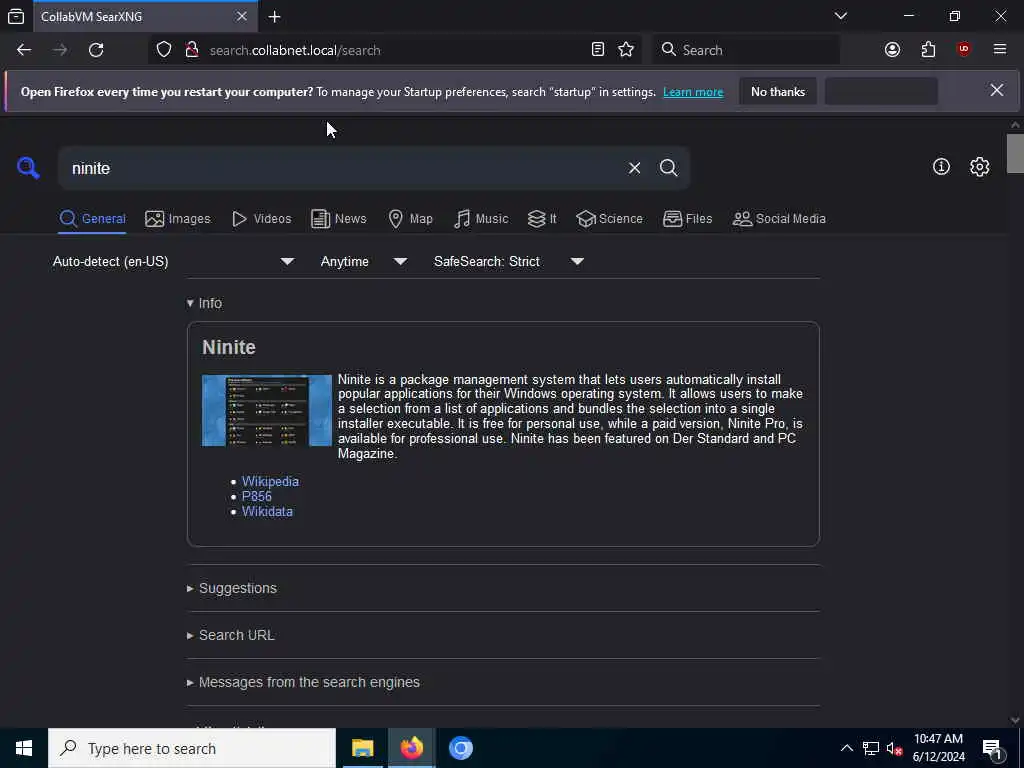
Task: Open Anytime time range dropdown
Action: [x=364, y=261]
